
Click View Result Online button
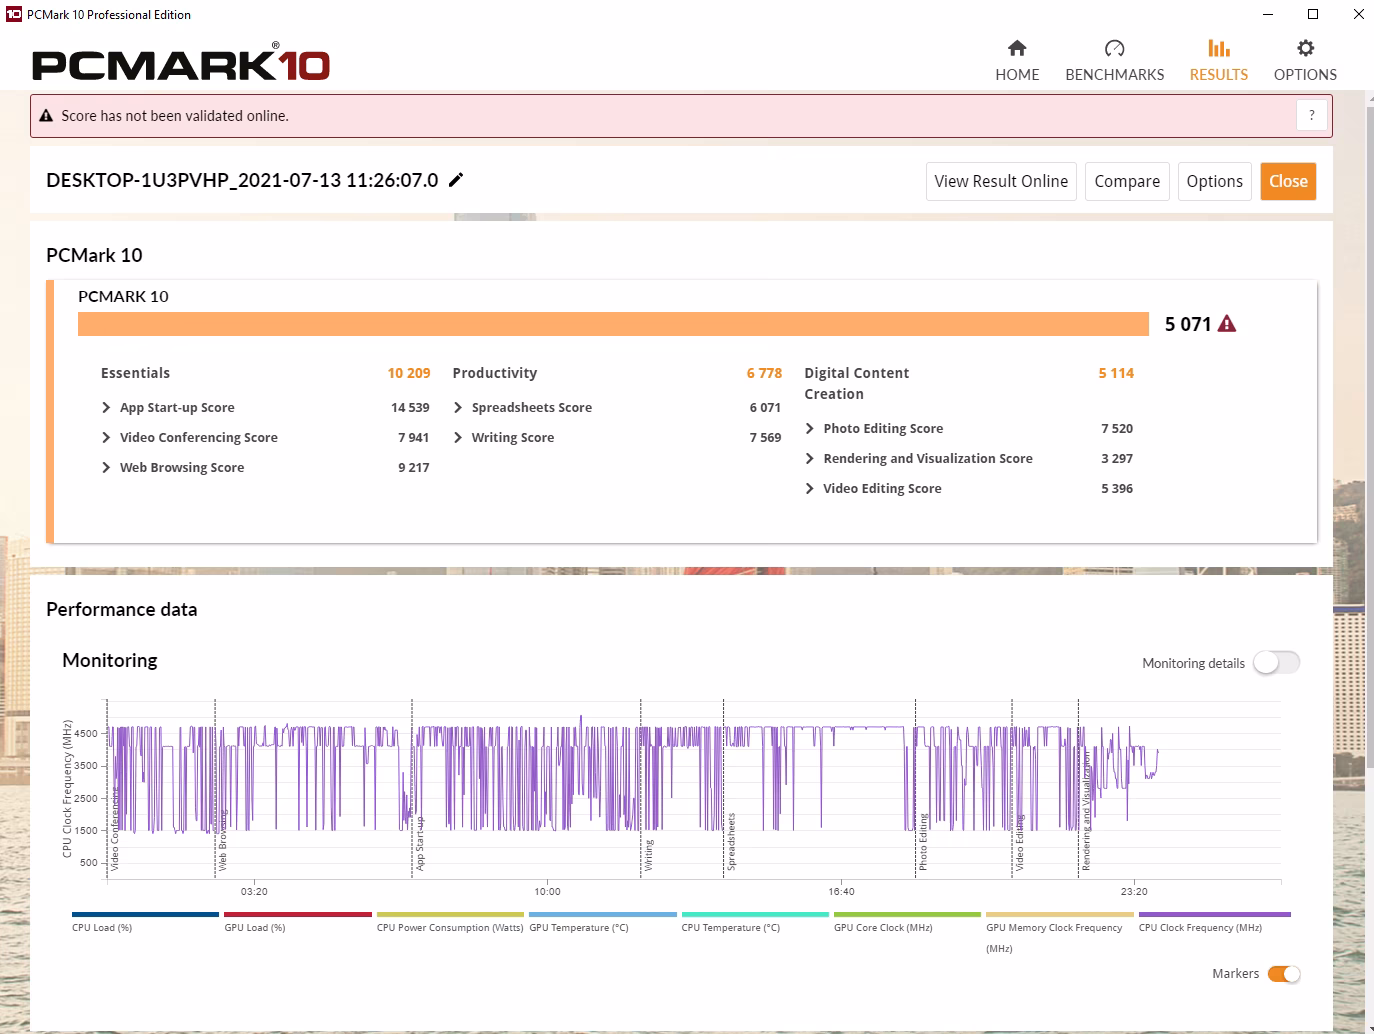pyautogui.click(x=1001, y=181)
